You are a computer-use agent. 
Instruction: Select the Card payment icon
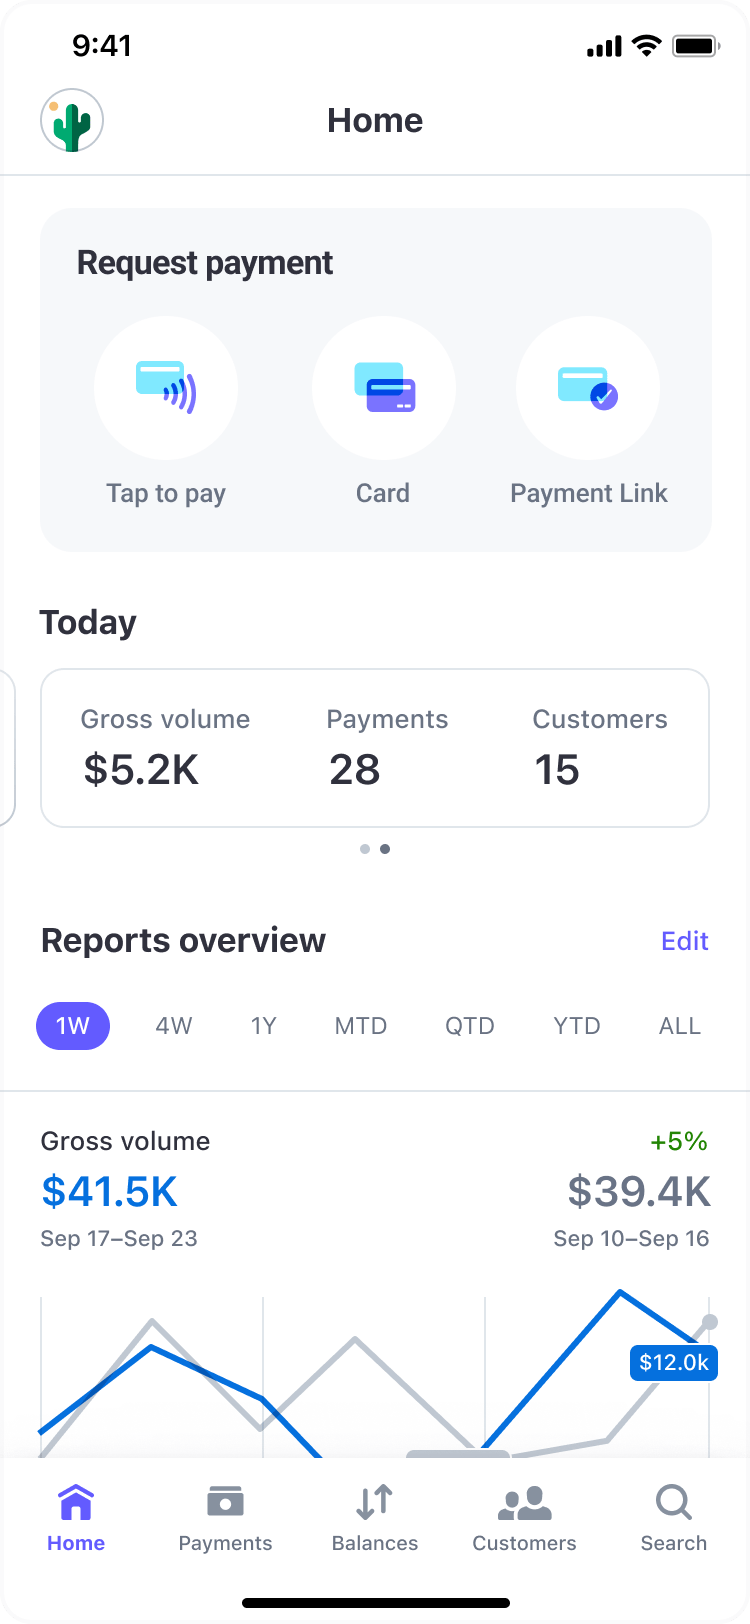pos(384,388)
